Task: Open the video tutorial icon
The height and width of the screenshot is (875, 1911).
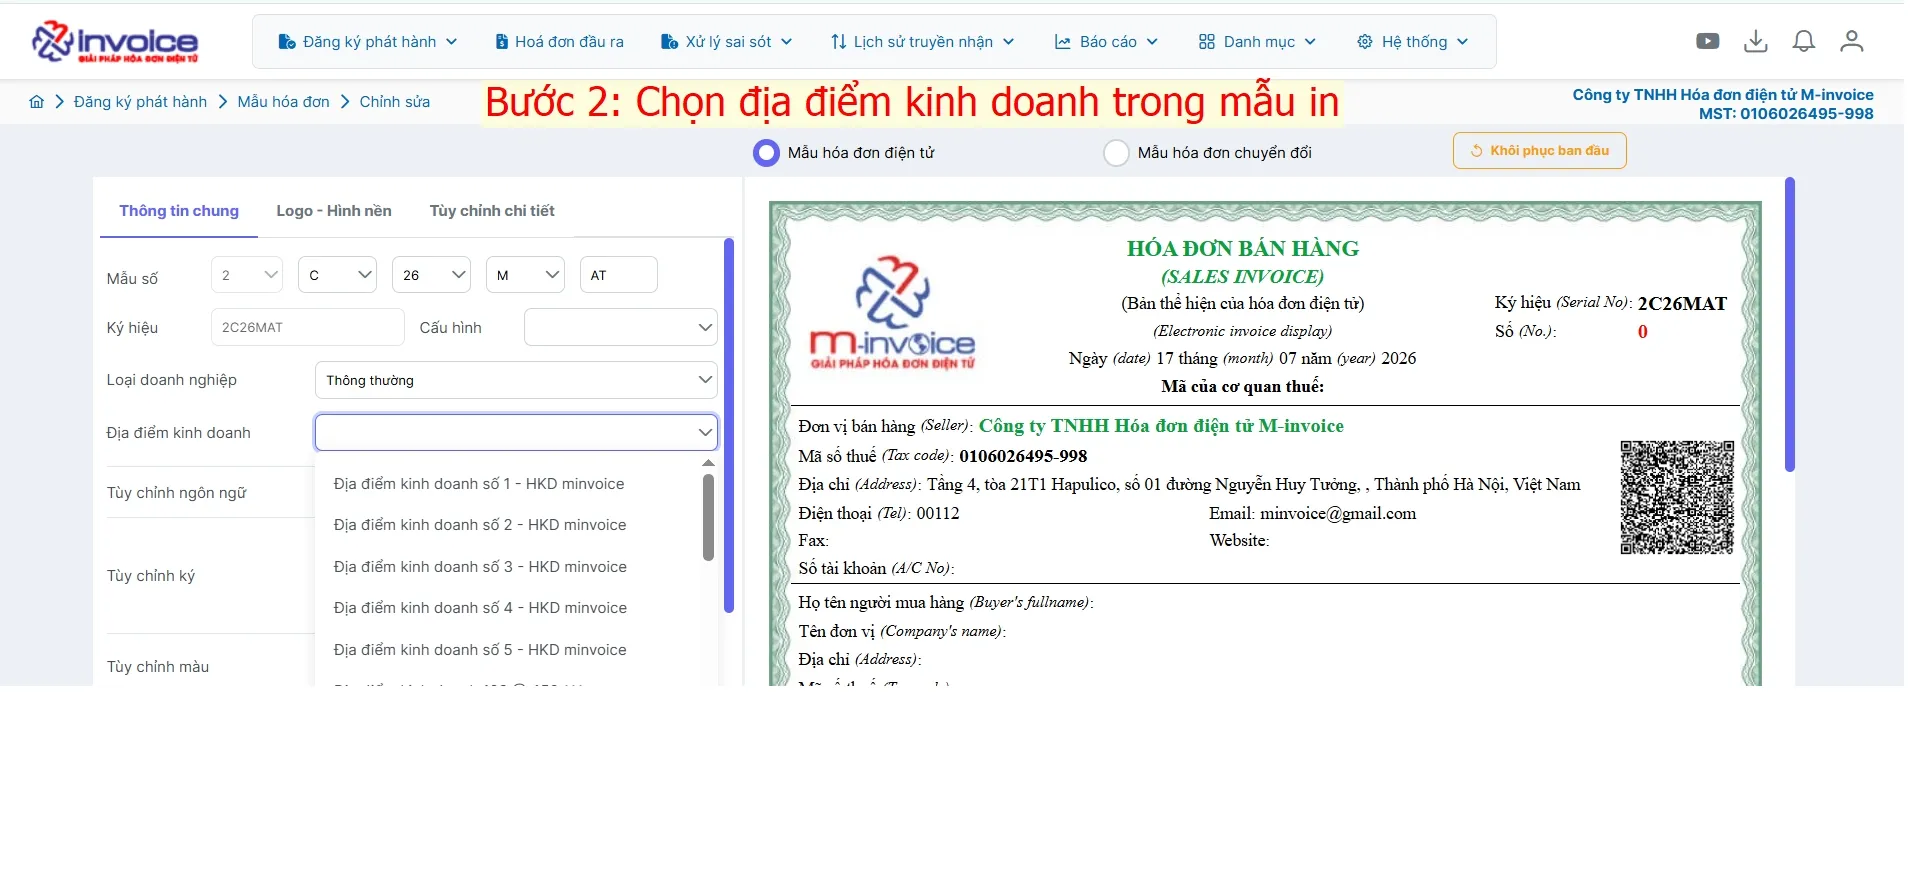Action: [1708, 41]
